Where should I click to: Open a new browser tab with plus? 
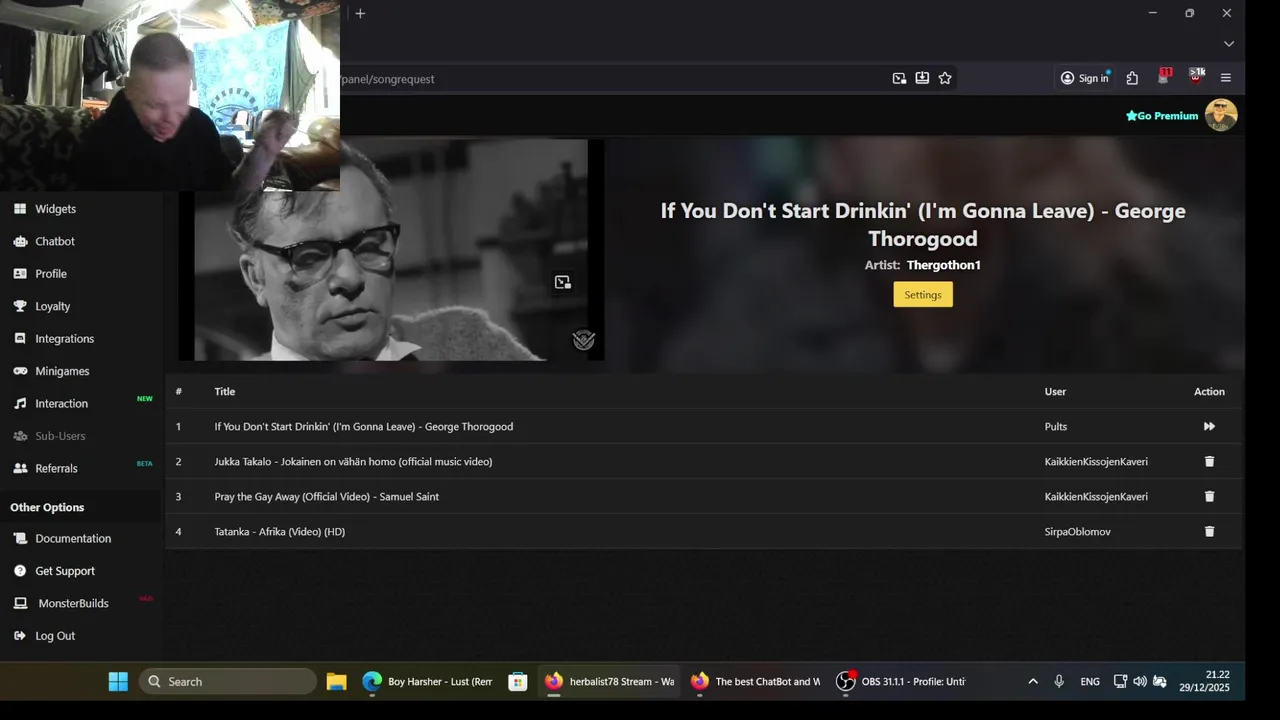click(360, 13)
